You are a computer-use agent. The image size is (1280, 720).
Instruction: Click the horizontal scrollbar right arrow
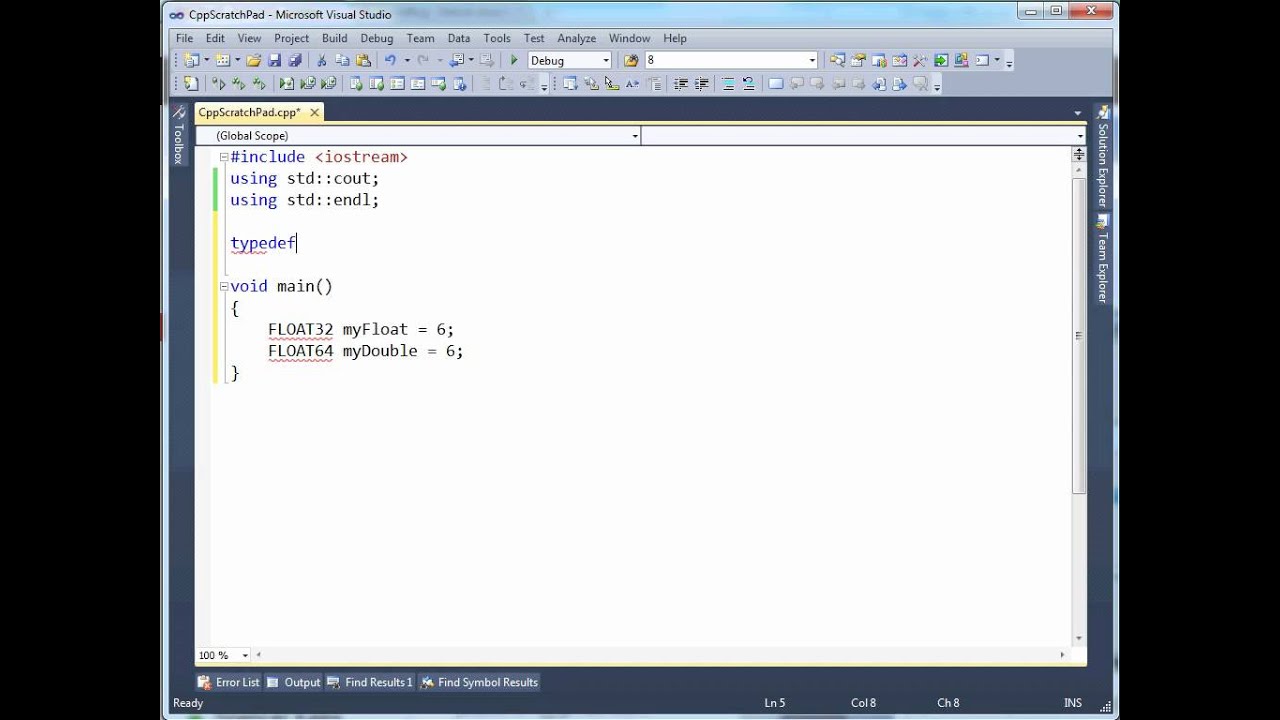click(1062, 656)
